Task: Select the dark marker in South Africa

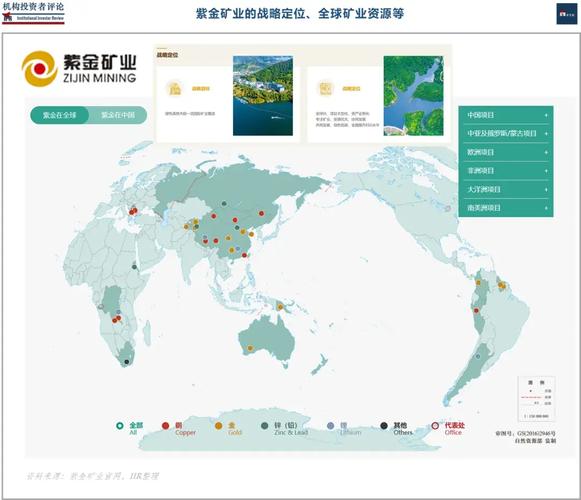Action: [127, 361]
